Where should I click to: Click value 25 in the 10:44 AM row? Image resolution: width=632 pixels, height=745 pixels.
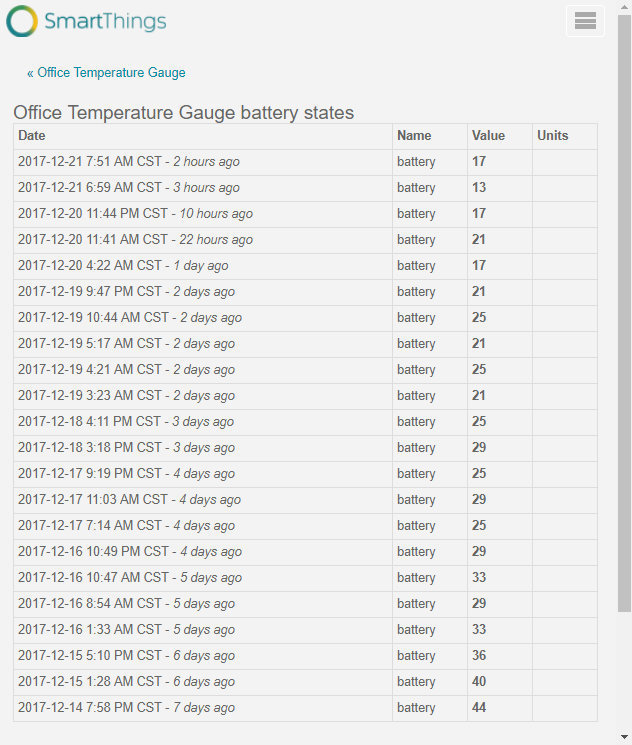point(479,317)
